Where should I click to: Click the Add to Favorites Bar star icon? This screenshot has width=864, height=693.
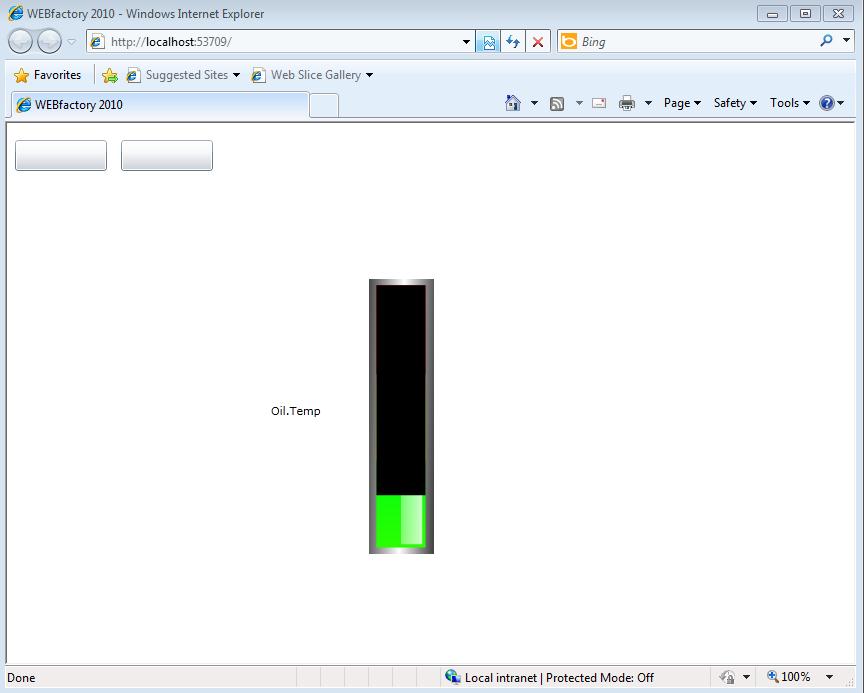click(110, 75)
